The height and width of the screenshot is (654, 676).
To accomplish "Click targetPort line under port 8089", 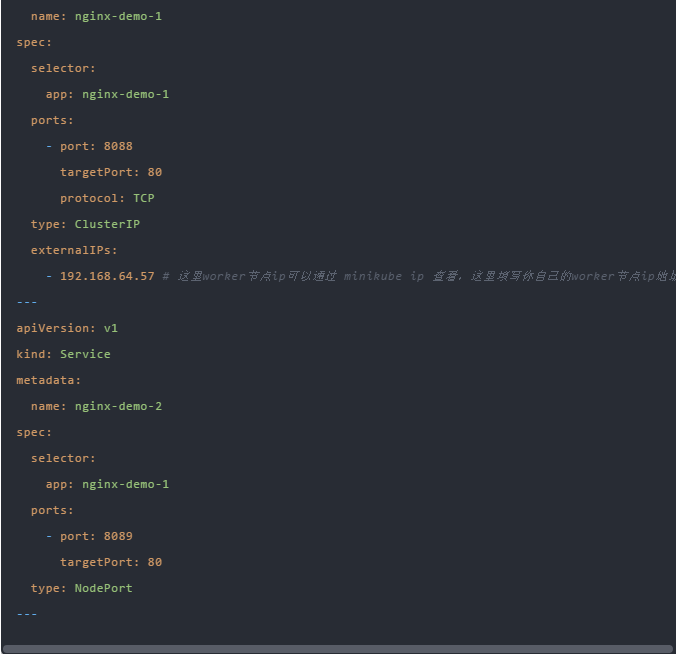I will point(110,562).
